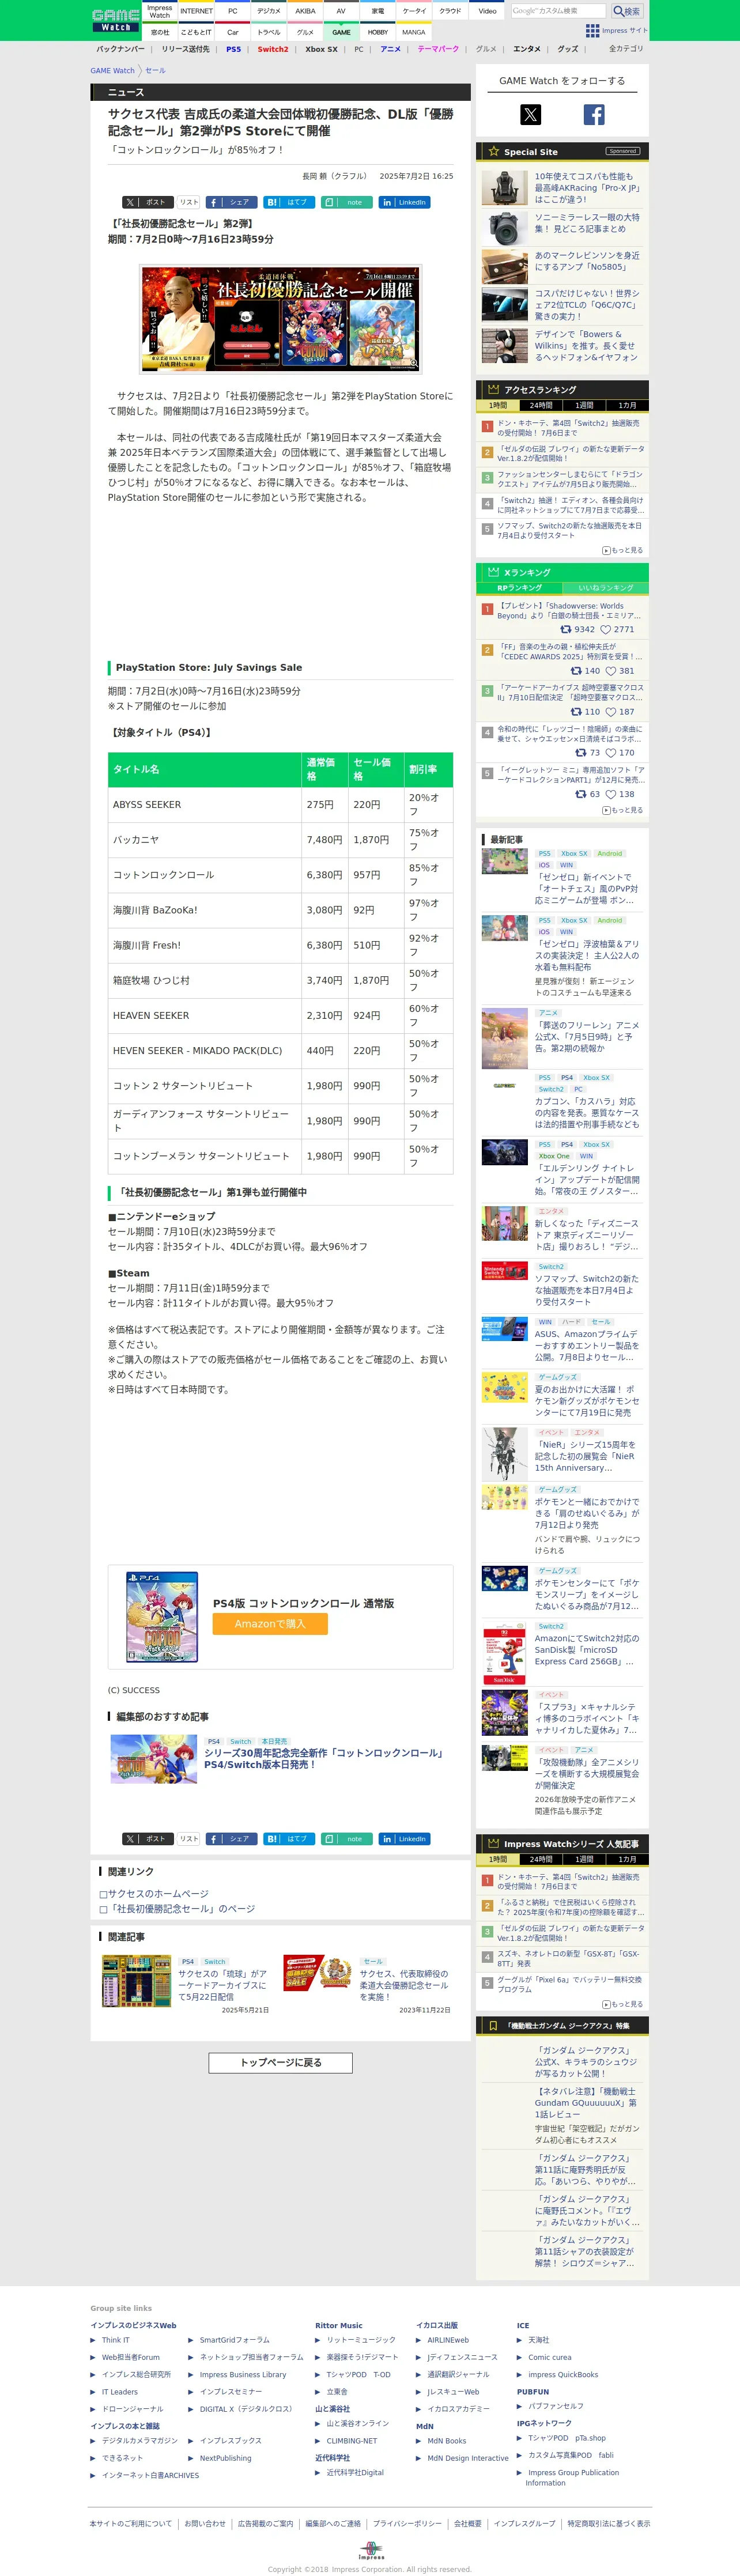
Task: Click 2771 likes heart icon on Shadowverse post
Action: (605, 630)
